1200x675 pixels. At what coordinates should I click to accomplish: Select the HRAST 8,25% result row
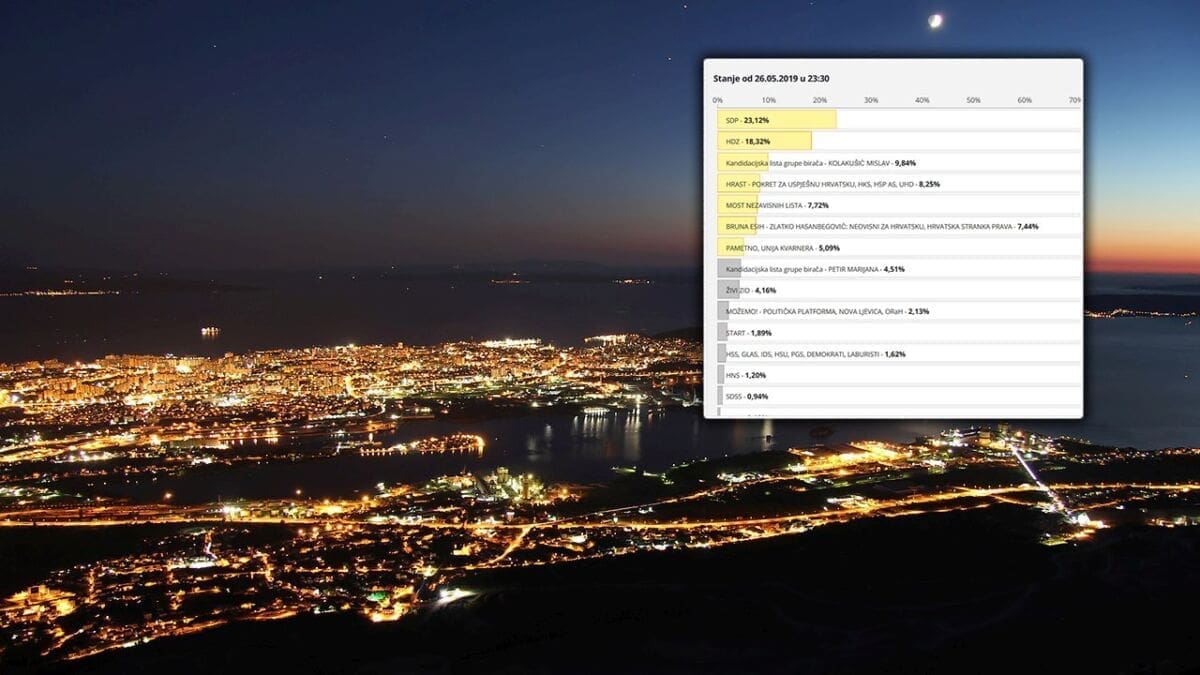[x=832, y=184]
